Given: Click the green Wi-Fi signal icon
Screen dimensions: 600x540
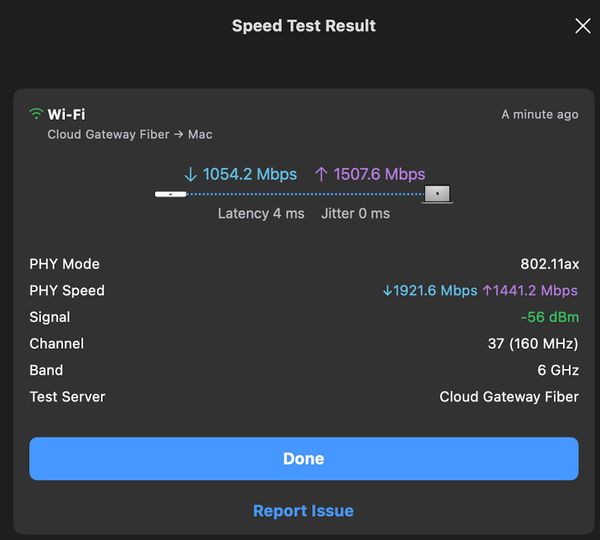Looking at the screenshot, I should (x=36, y=114).
